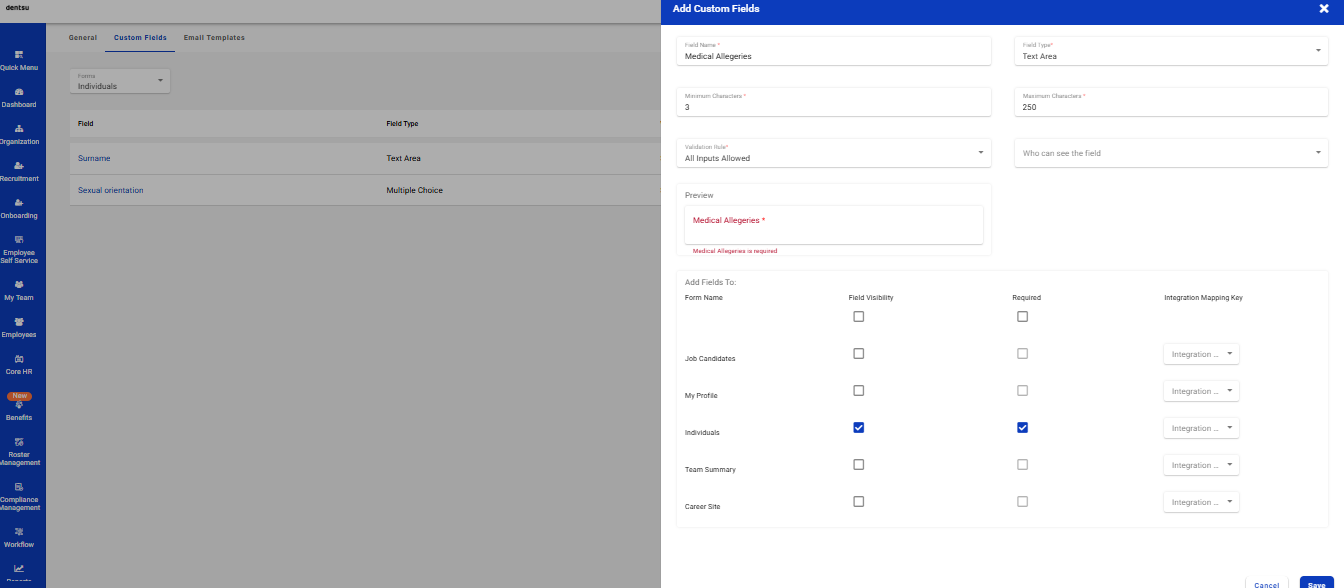This screenshot has width=1344, height=588.
Task: Open the Validation Rule dropdown
Action: (x=833, y=153)
